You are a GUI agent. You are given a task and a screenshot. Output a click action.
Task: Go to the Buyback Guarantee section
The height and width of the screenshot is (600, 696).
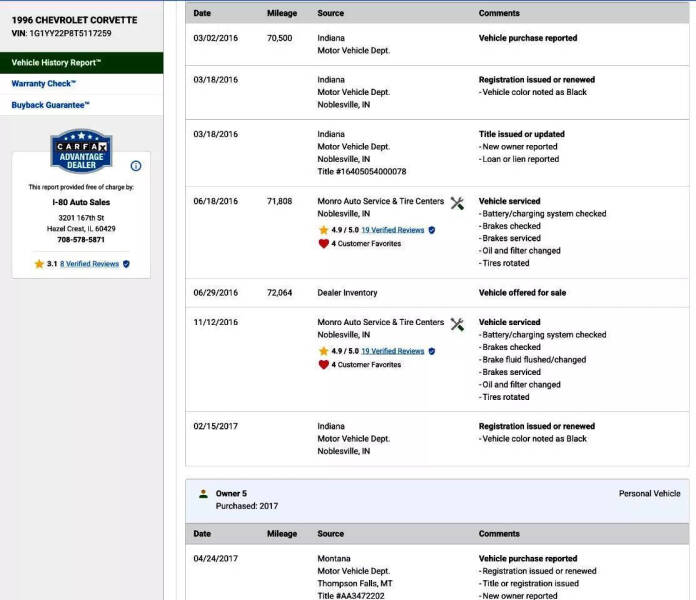coord(50,105)
